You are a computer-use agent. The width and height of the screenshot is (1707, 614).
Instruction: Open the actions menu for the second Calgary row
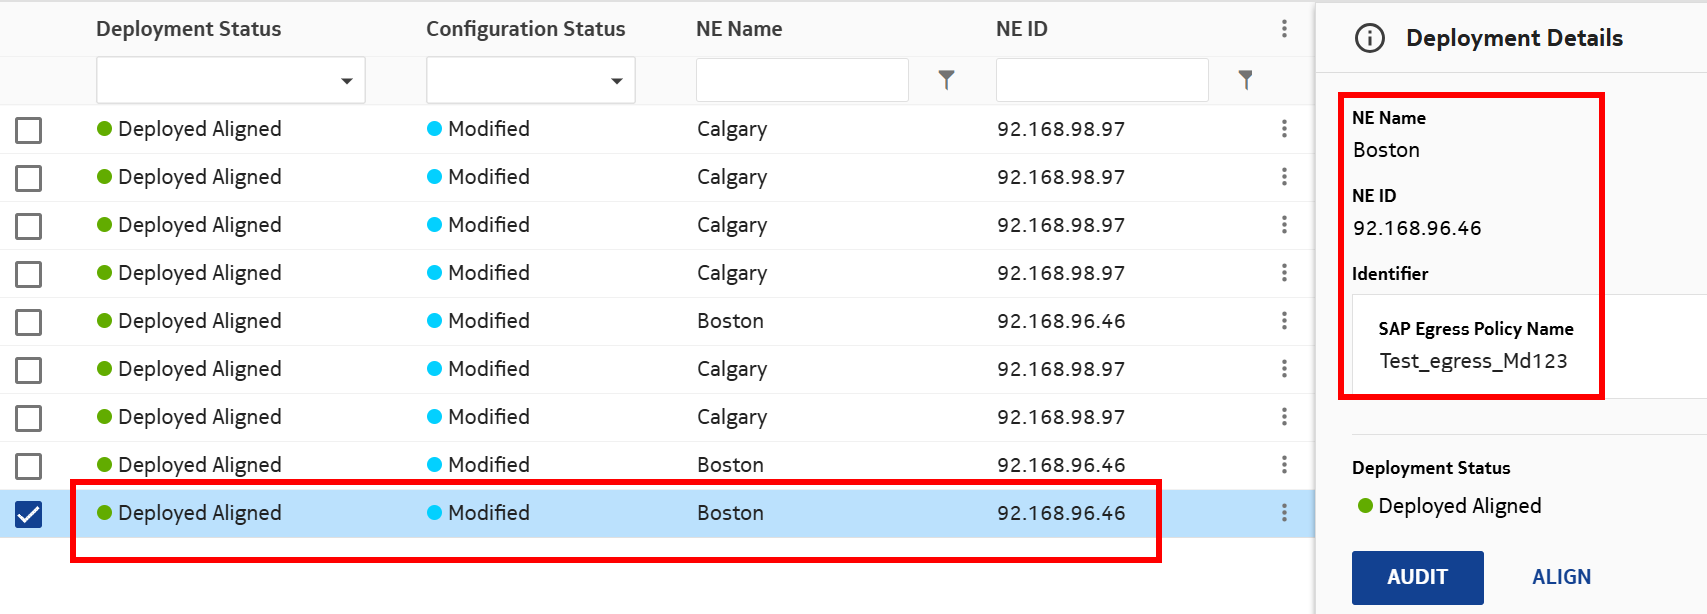pyautogui.click(x=1284, y=177)
